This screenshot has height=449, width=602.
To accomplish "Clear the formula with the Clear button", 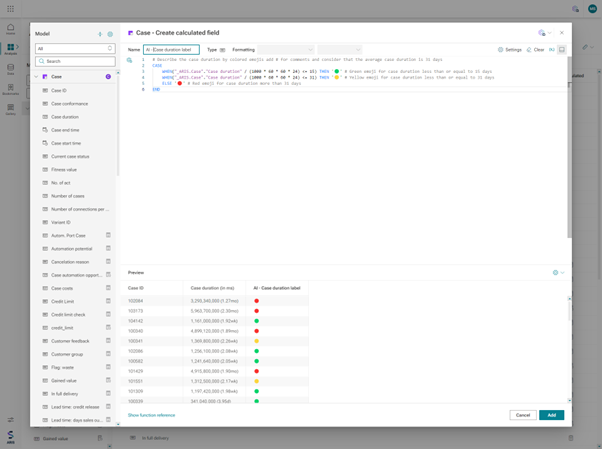I will coord(535,49).
